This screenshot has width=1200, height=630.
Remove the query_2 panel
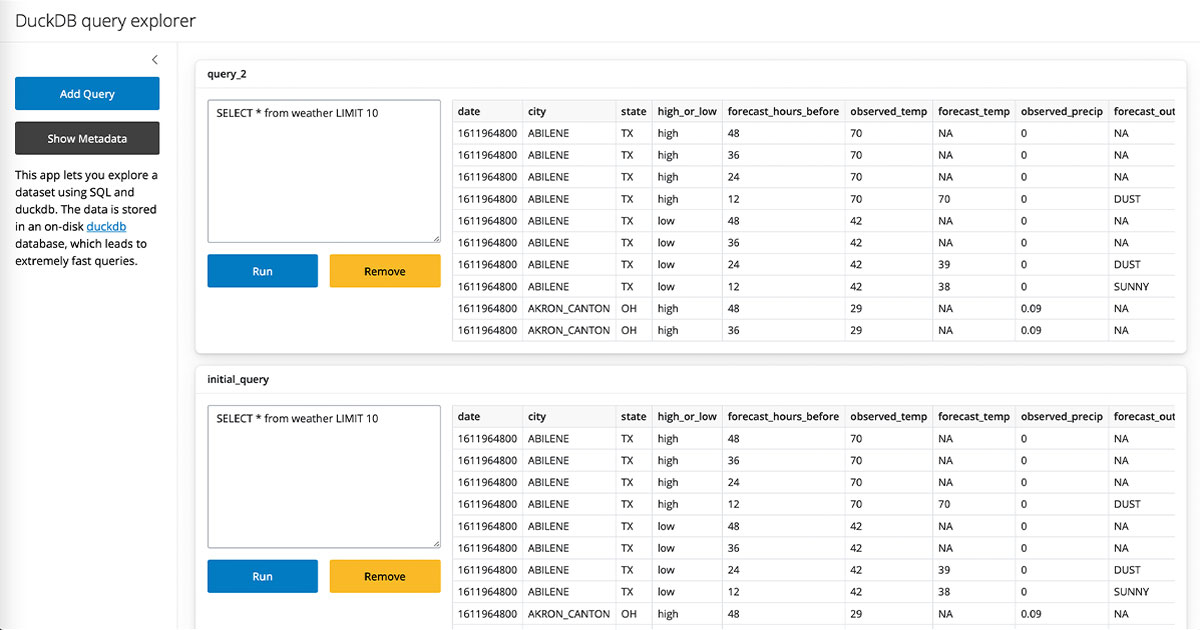pos(384,271)
